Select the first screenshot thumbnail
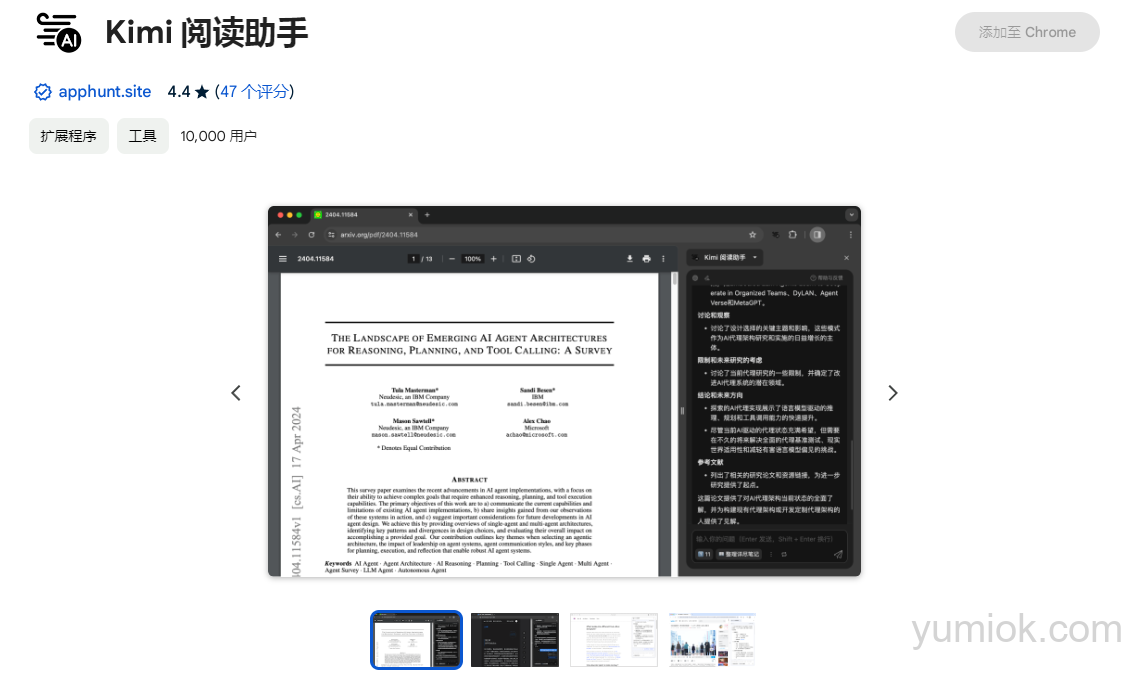Screen dimensions: 1121x700 (x=416, y=640)
